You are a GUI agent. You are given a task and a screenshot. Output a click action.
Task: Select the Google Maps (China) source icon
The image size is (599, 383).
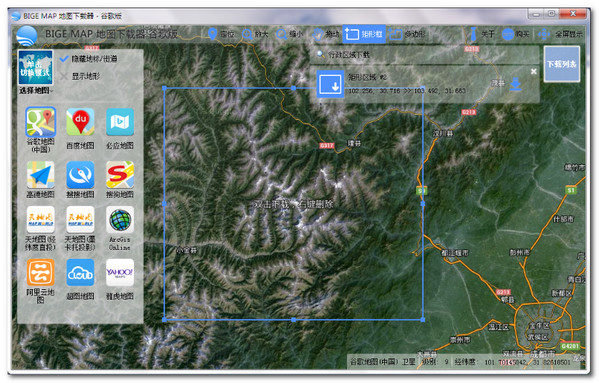[40, 122]
